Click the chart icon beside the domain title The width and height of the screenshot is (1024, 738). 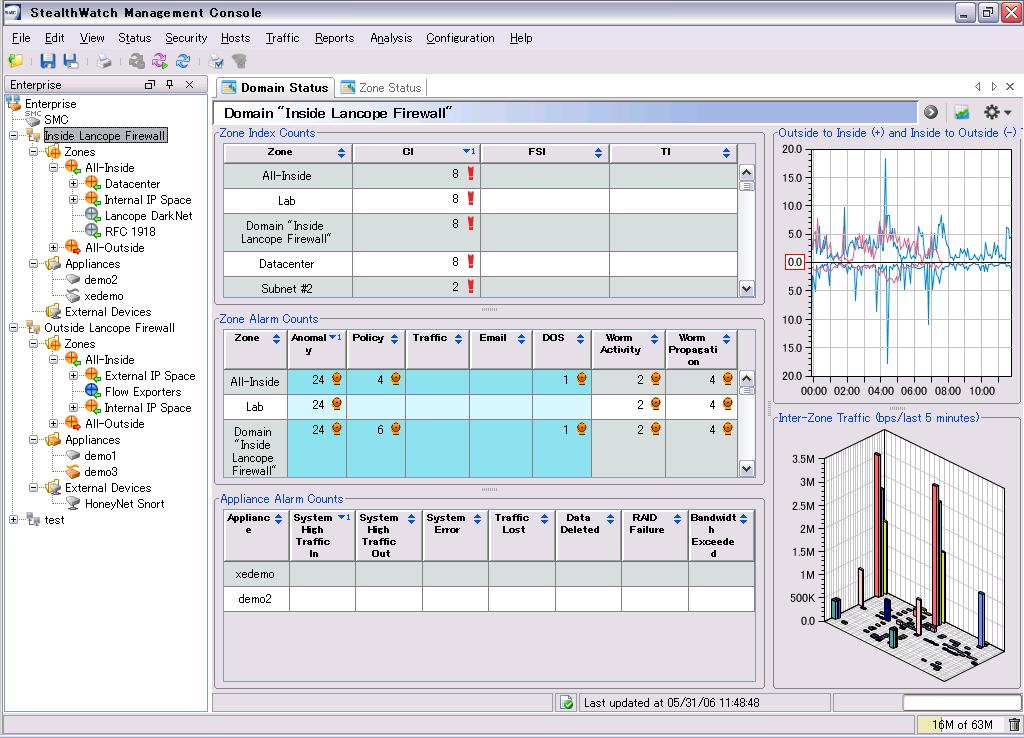(961, 113)
